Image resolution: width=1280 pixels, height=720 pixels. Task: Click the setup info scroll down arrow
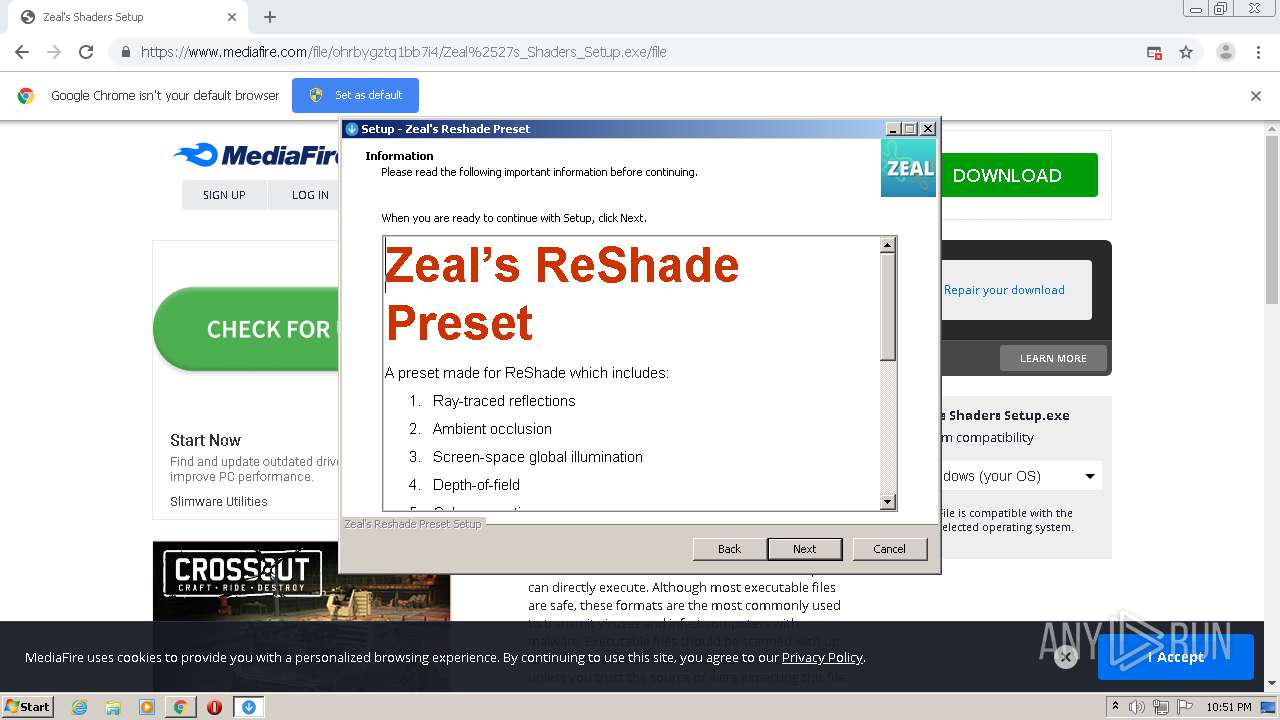(x=887, y=502)
